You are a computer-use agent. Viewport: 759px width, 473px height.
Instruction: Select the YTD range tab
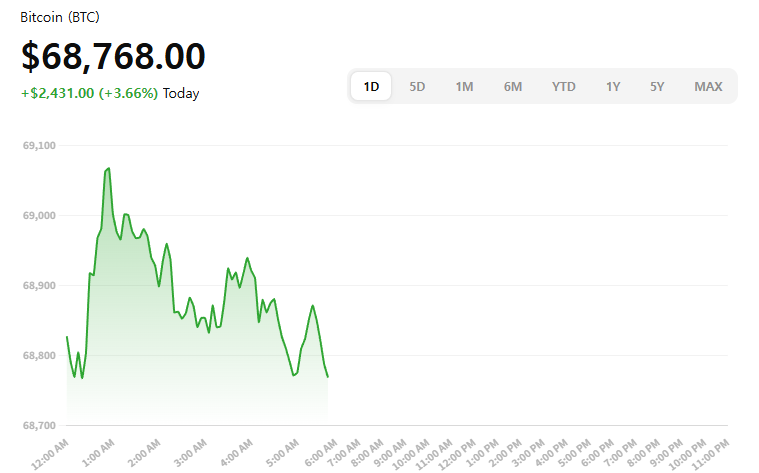(563, 86)
